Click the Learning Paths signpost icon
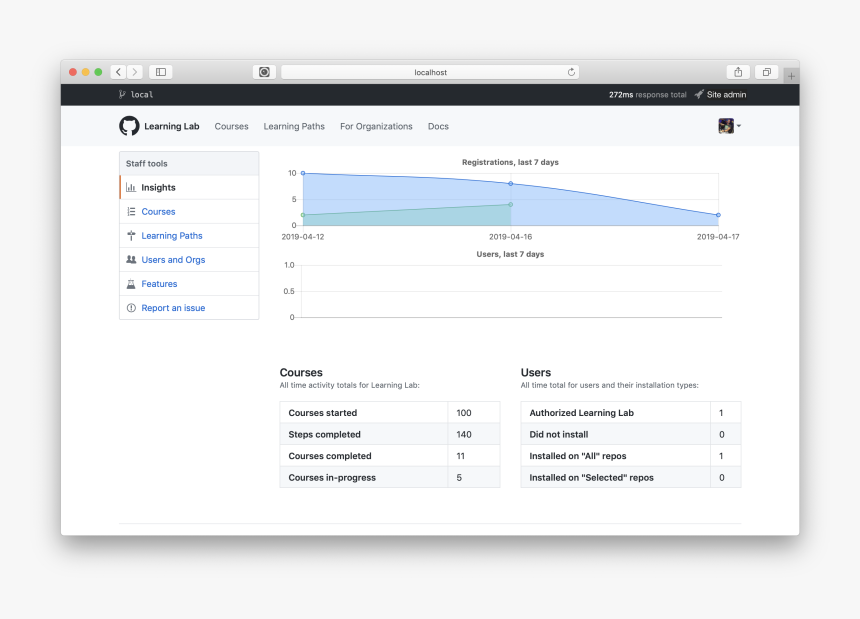 tap(131, 236)
